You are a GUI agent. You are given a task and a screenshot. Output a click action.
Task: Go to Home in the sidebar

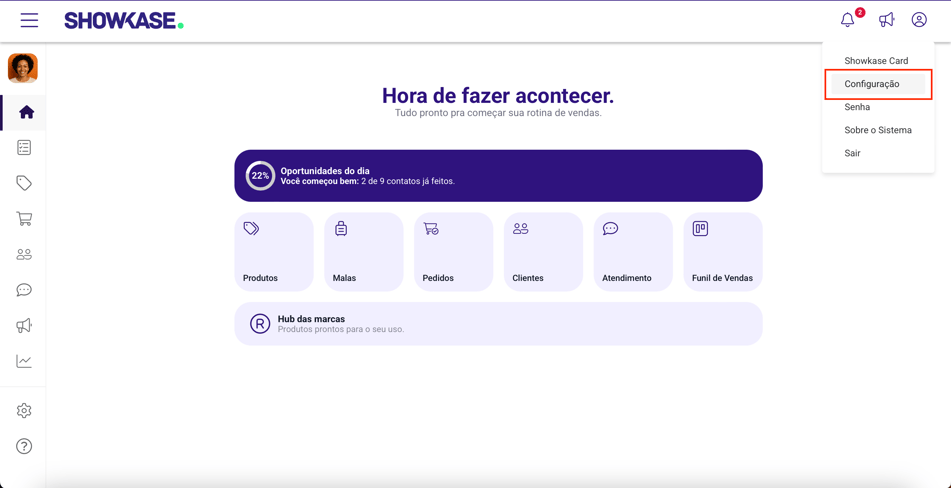click(25, 112)
